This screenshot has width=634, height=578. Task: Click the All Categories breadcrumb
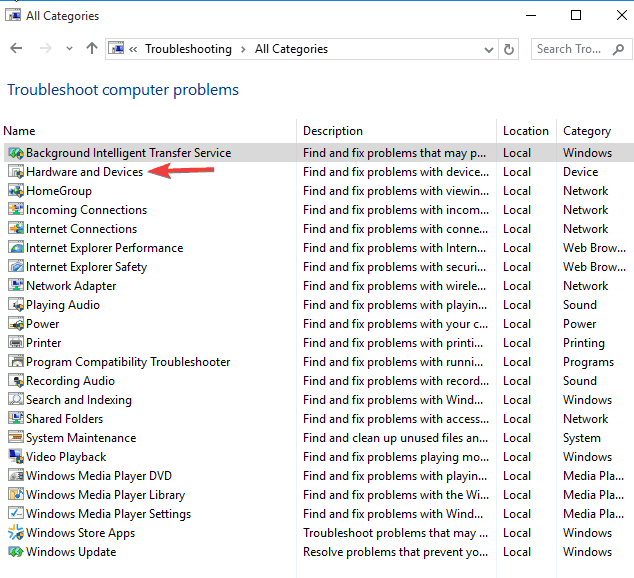click(x=291, y=49)
